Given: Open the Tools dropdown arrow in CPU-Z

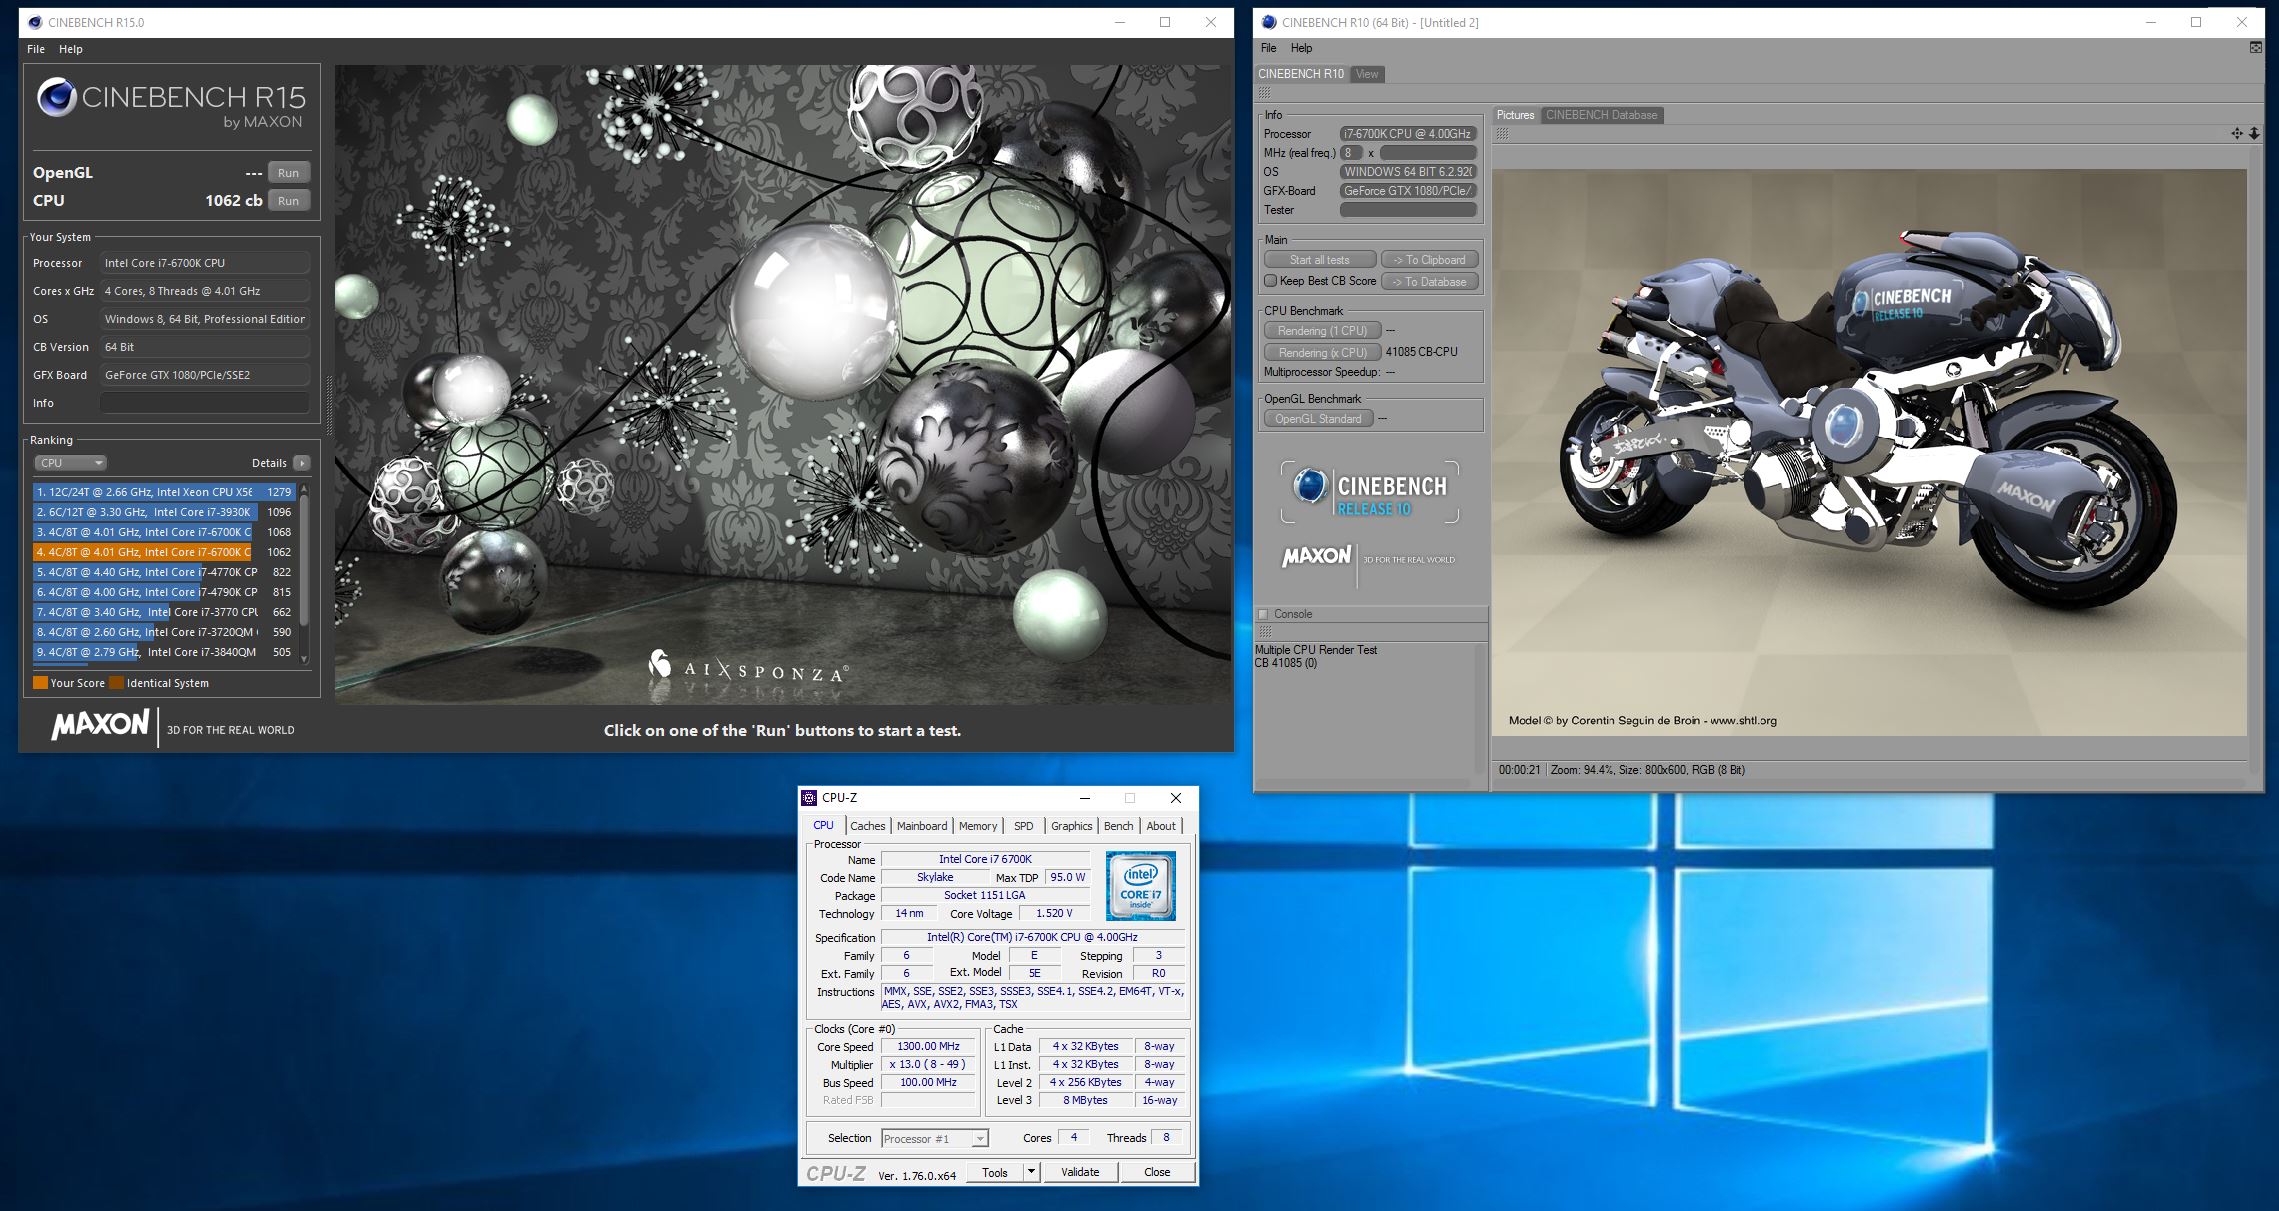Looking at the screenshot, I should click(1031, 1172).
